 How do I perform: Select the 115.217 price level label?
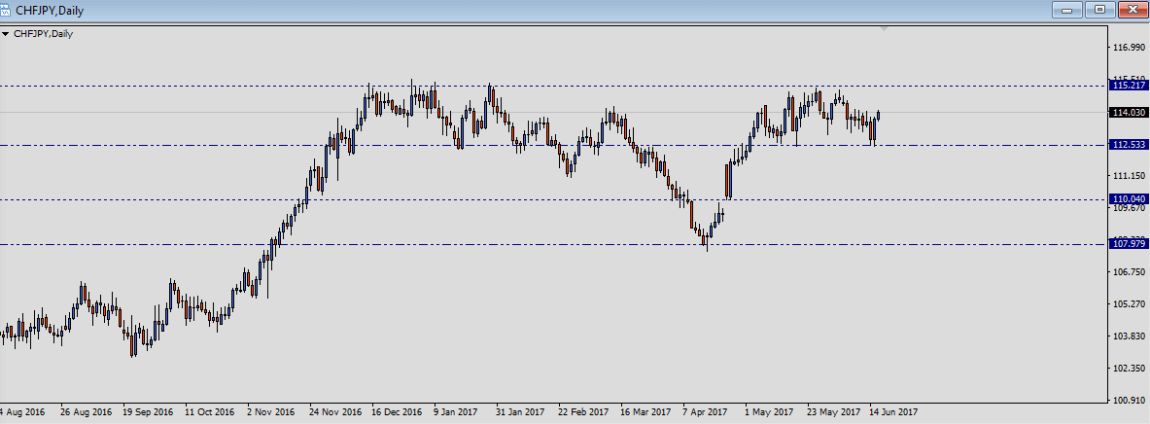click(1129, 86)
